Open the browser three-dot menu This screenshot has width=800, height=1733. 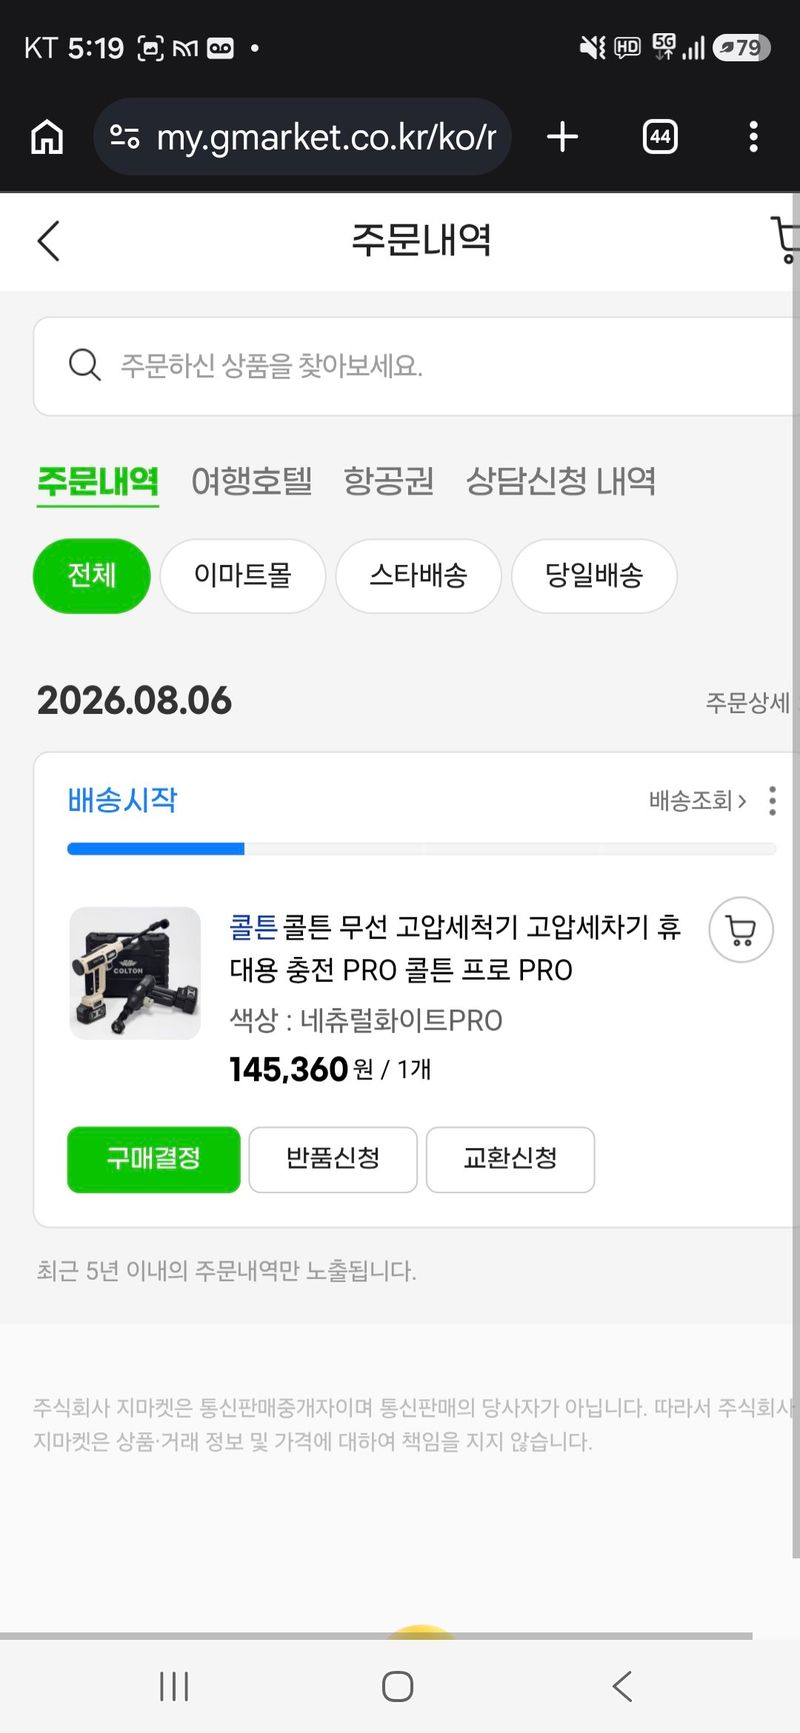pos(753,137)
